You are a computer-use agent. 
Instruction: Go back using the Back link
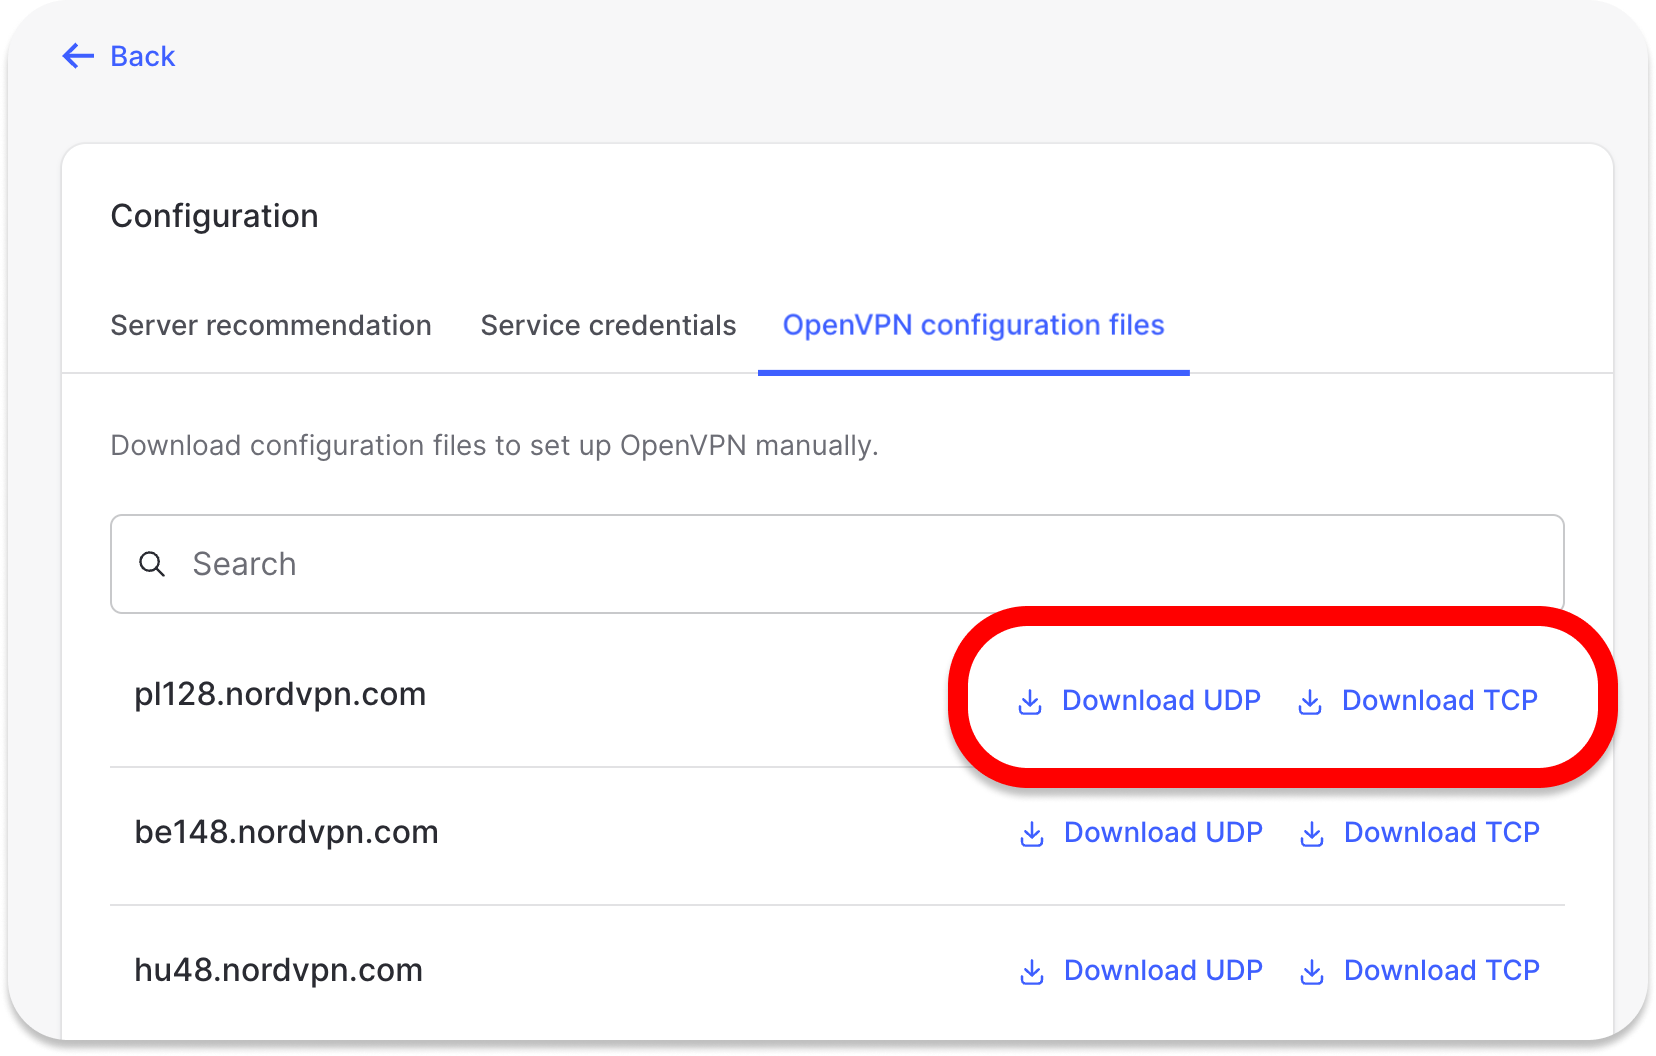coord(143,56)
